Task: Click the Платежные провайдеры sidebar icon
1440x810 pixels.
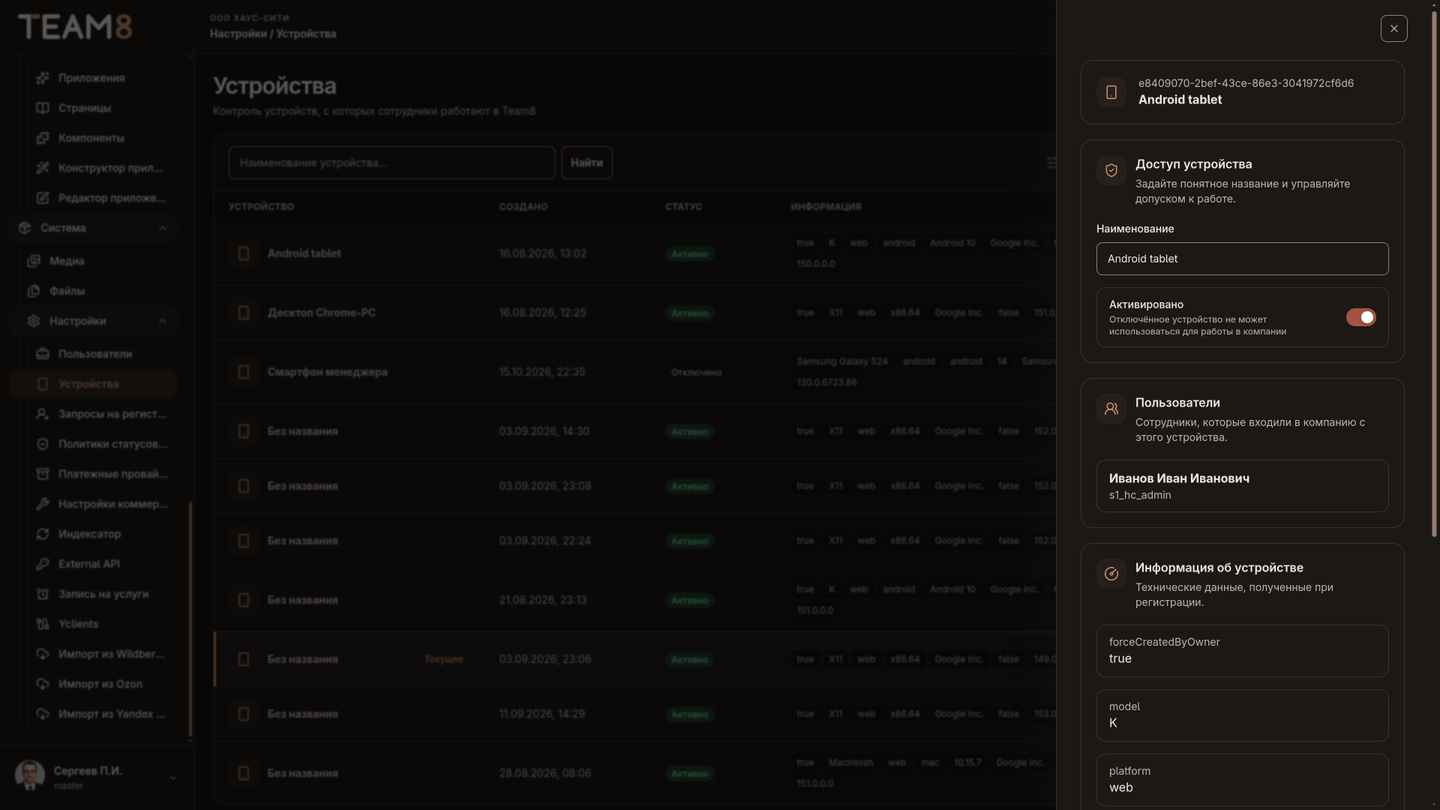Action: 42,474
